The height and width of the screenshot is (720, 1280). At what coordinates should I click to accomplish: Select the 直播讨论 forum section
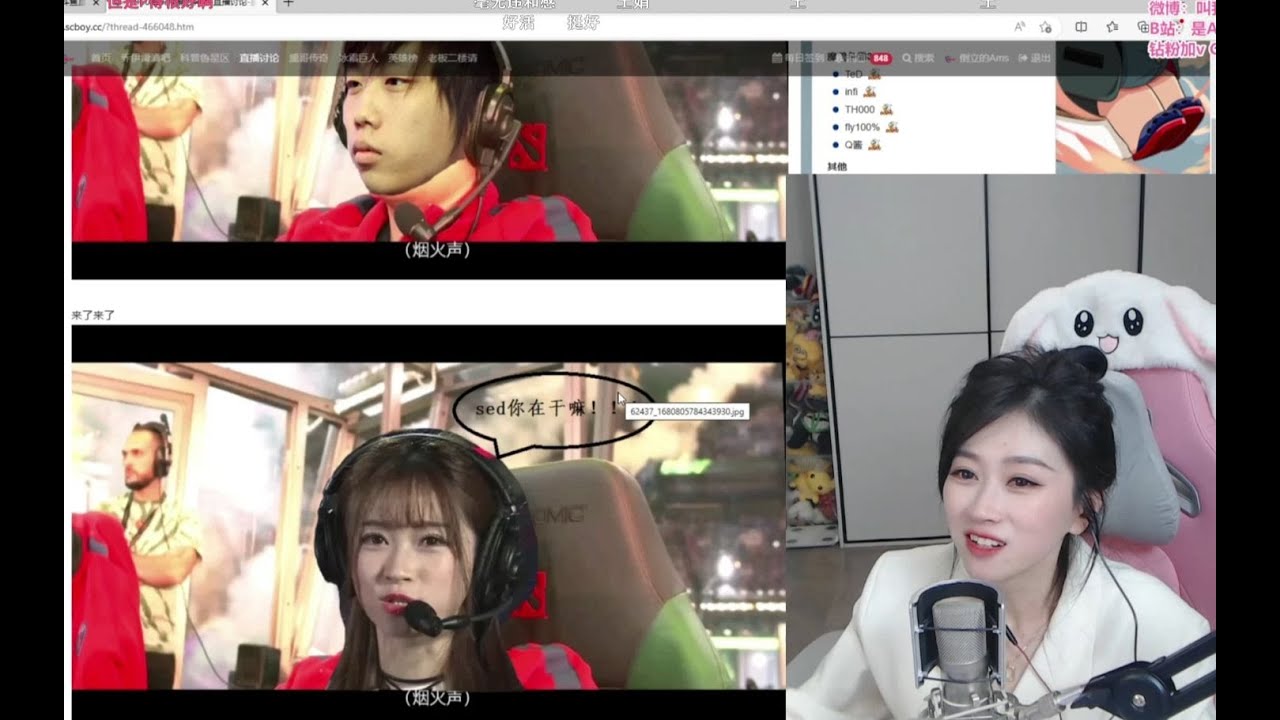(x=259, y=58)
